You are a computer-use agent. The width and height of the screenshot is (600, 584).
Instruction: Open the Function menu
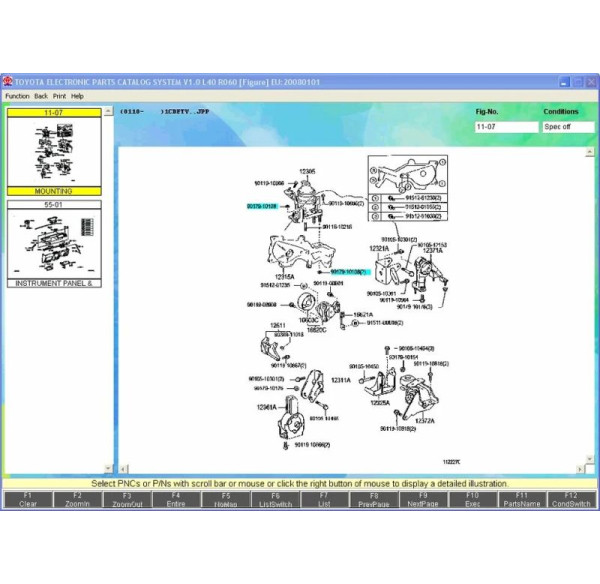point(17,96)
